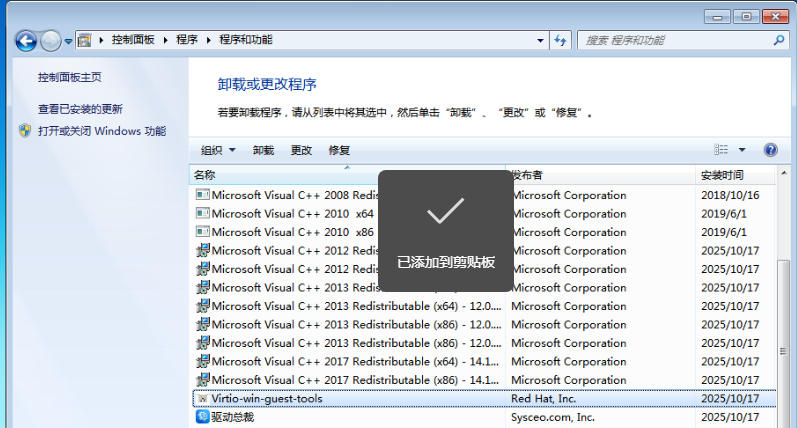
Task: Click the icon of the 2013 (x64) row
Action: coord(202,306)
